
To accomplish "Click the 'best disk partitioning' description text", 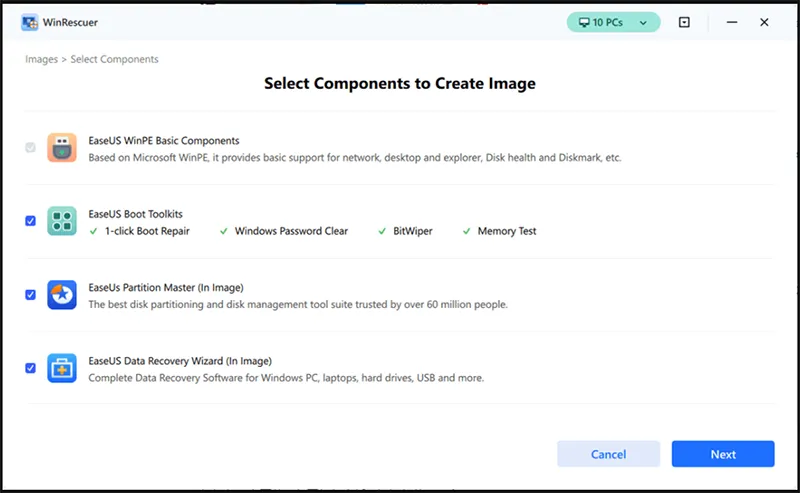I will click(x=298, y=305).
